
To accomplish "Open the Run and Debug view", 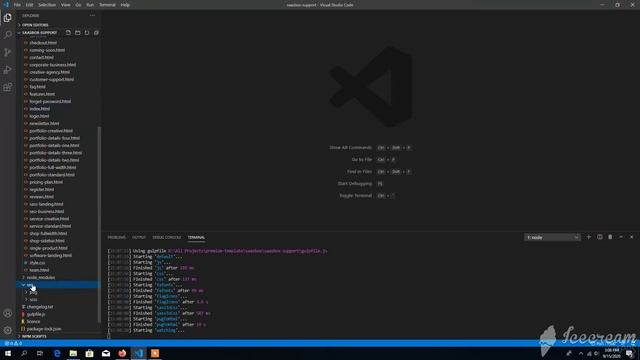I will [x=8, y=70].
